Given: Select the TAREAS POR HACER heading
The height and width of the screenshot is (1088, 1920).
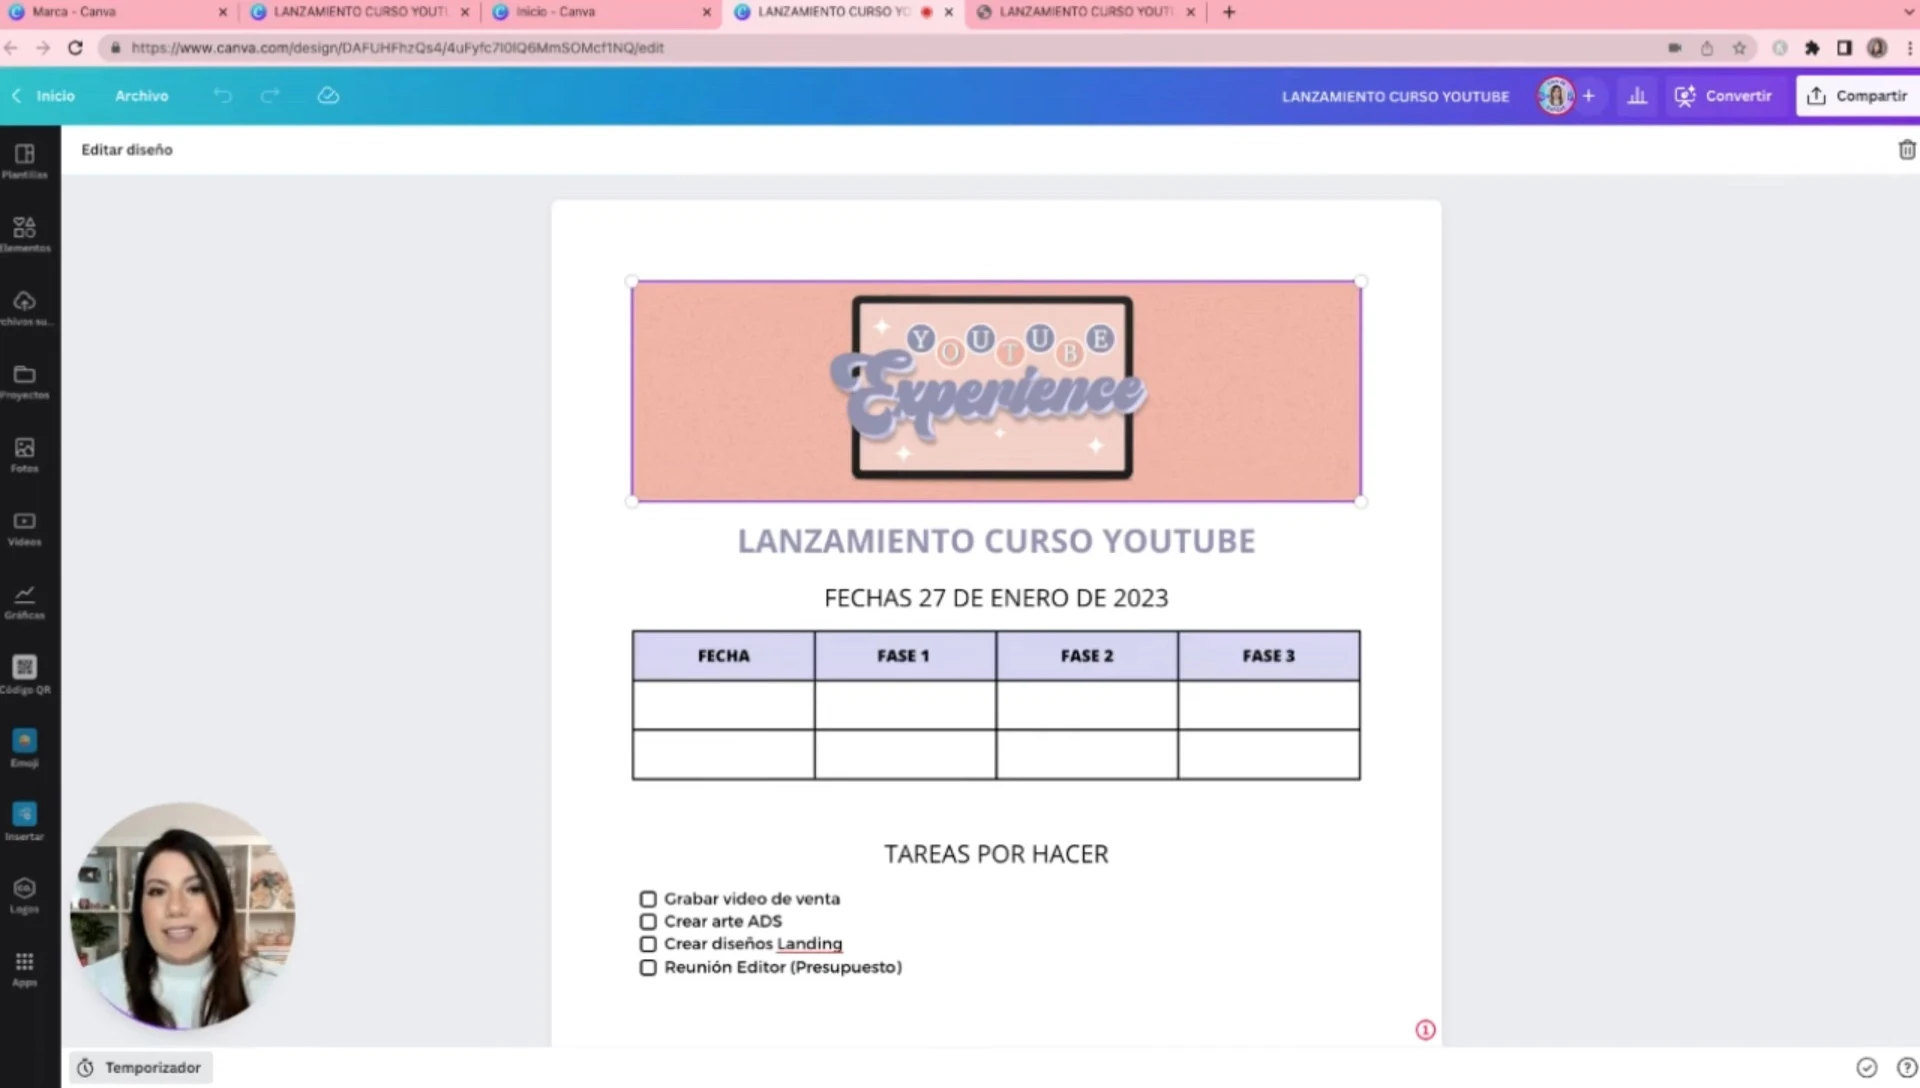Looking at the screenshot, I should tap(996, 854).
